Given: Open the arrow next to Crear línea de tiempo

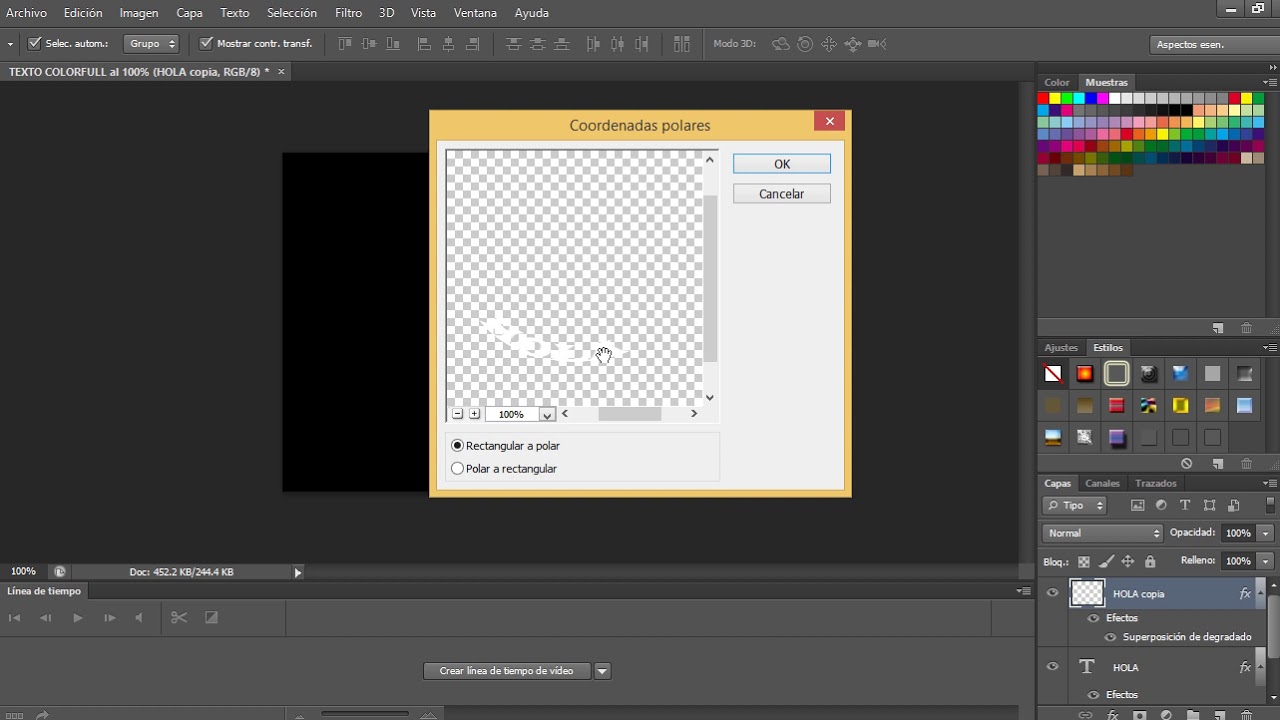Looking at the screenshot, I should 602,671.
